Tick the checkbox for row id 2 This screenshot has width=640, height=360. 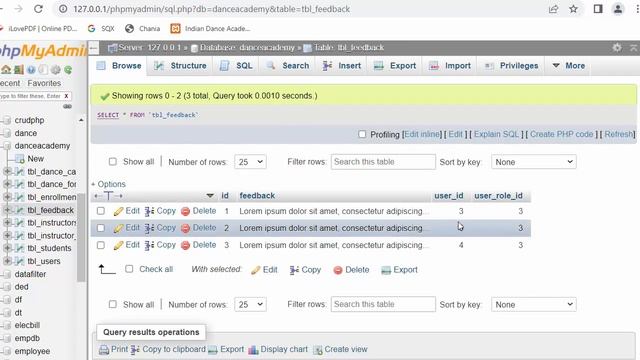(101, 228)
